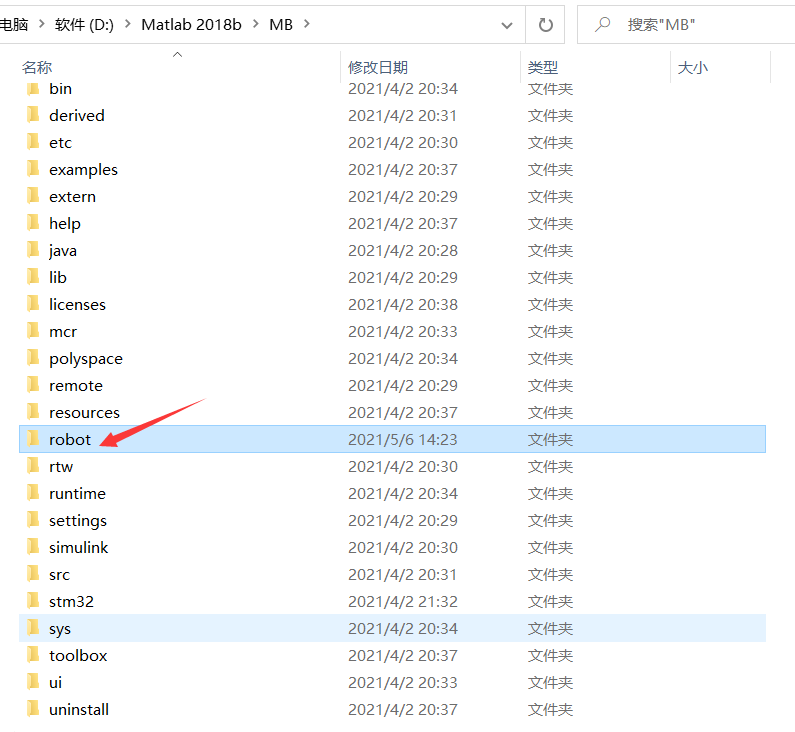Click the uninstall folder name
795x732 pixels.
[79, 709]
